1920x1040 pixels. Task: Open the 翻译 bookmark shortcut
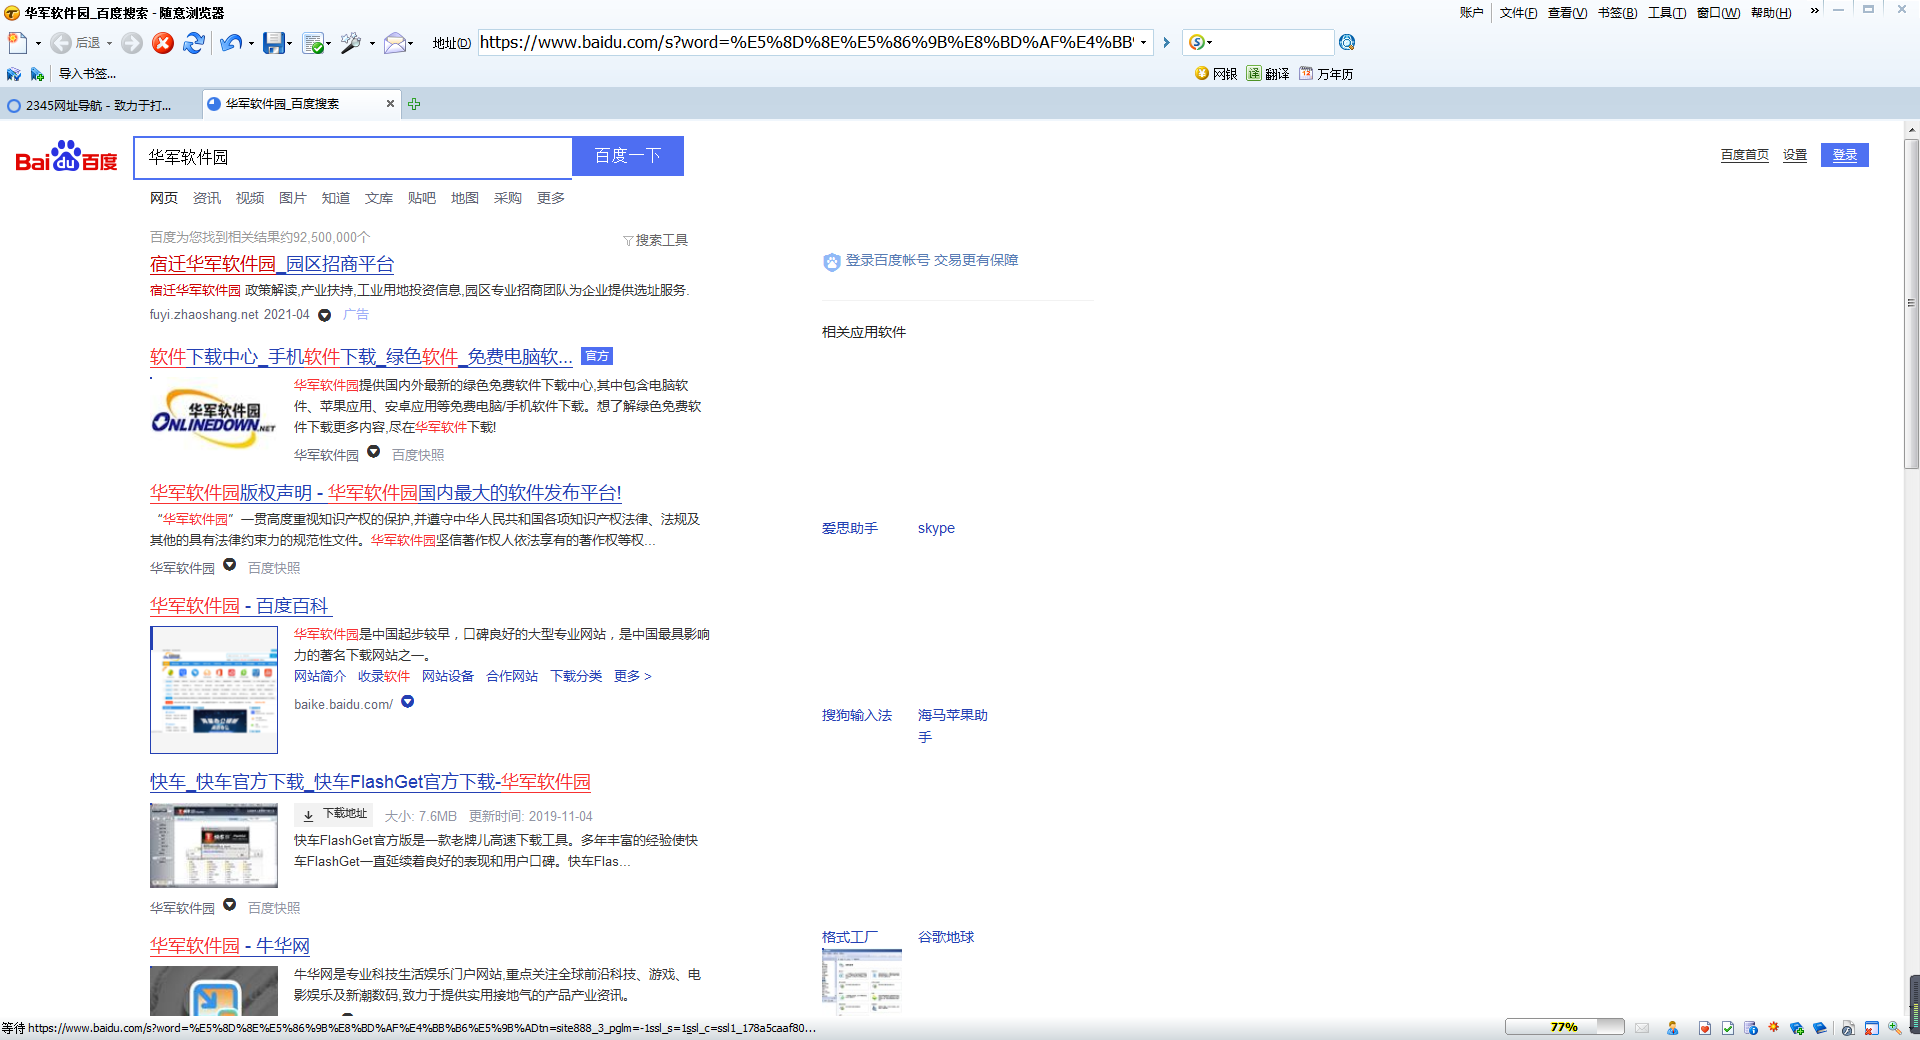[x=1268, y=74]
